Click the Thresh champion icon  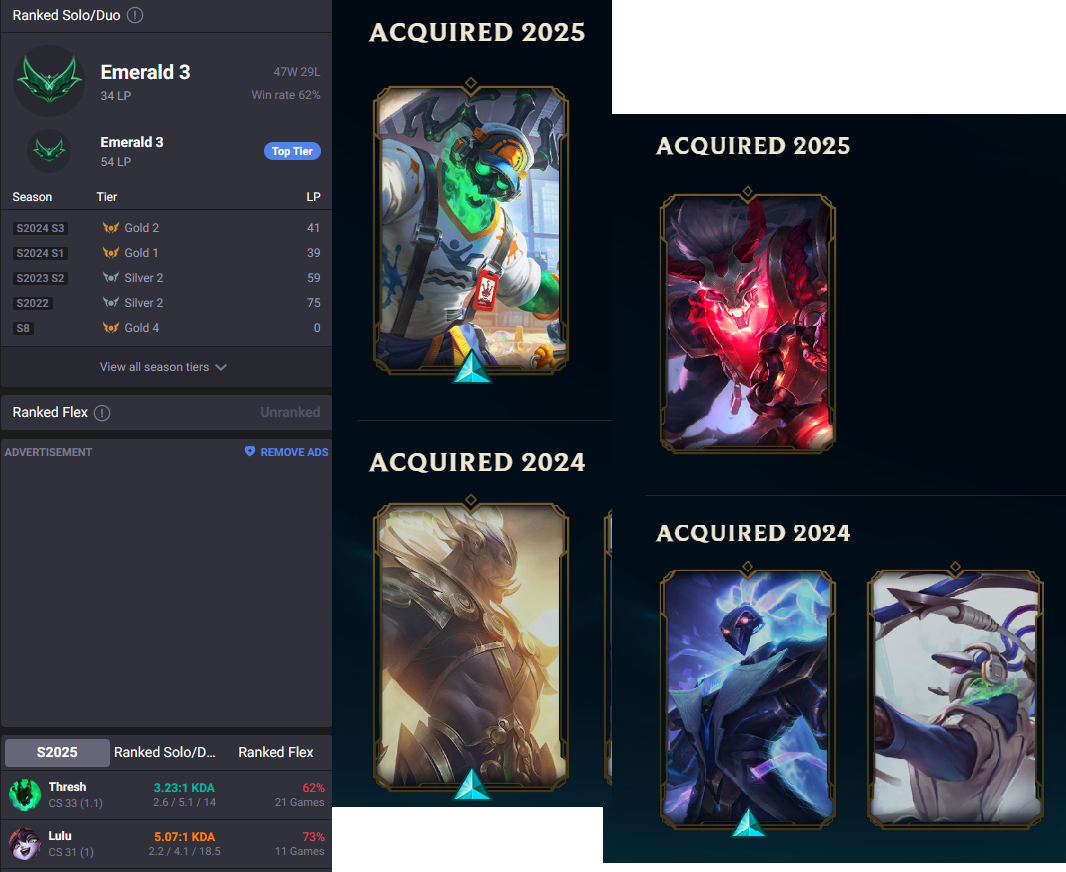tap(25, 795)
